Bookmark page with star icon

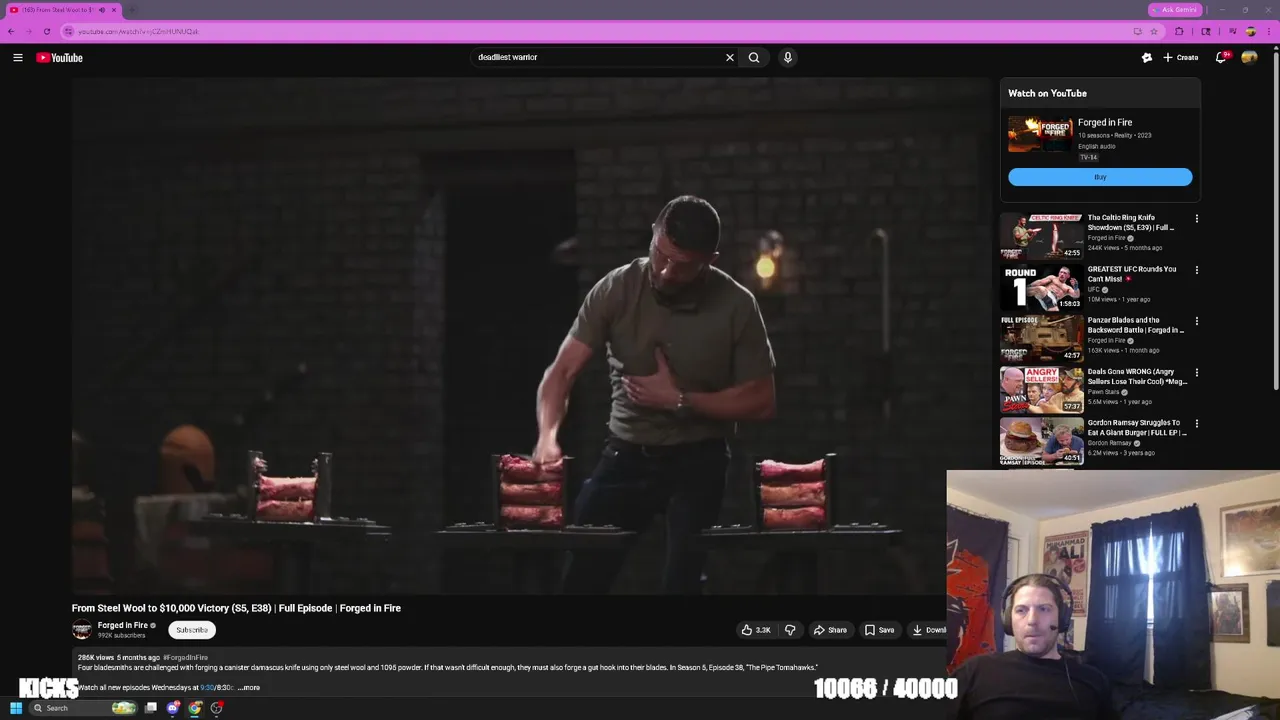pos(1154,31)
